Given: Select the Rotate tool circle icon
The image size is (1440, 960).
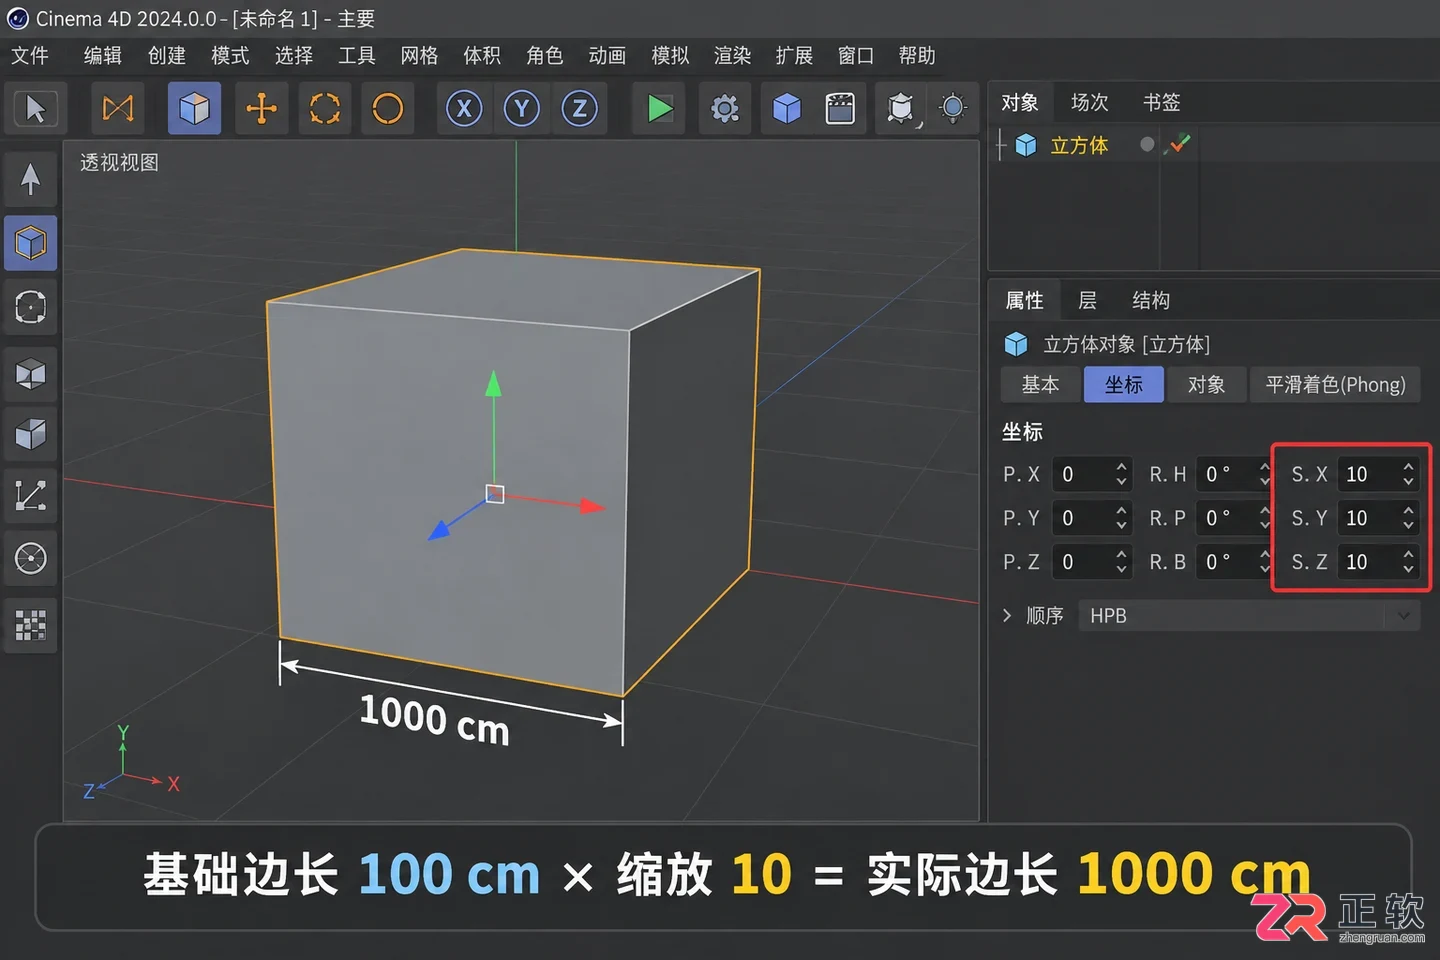Looking at the screenshot, I should (x=388, y=108).
